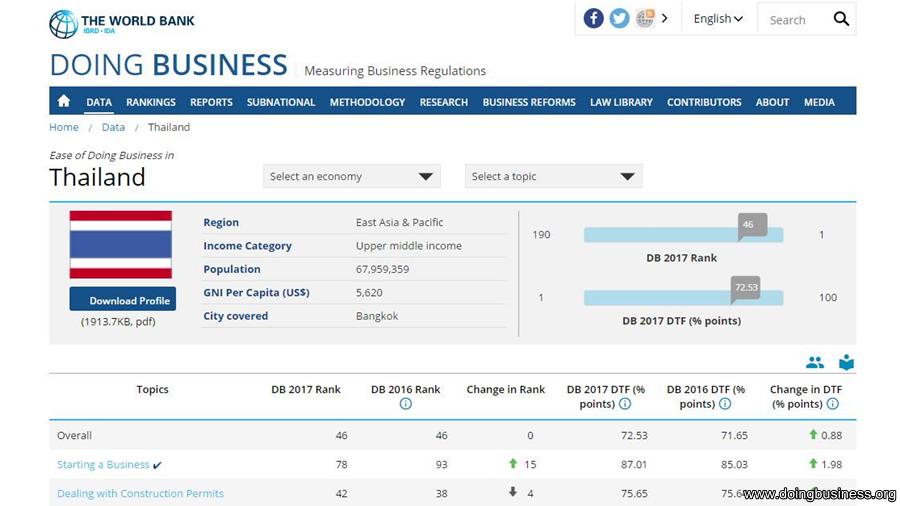The width and height of the screenshot is (900, 506).
Task: Open the Select a topic dropdown
Action: (x=553, y=176)
